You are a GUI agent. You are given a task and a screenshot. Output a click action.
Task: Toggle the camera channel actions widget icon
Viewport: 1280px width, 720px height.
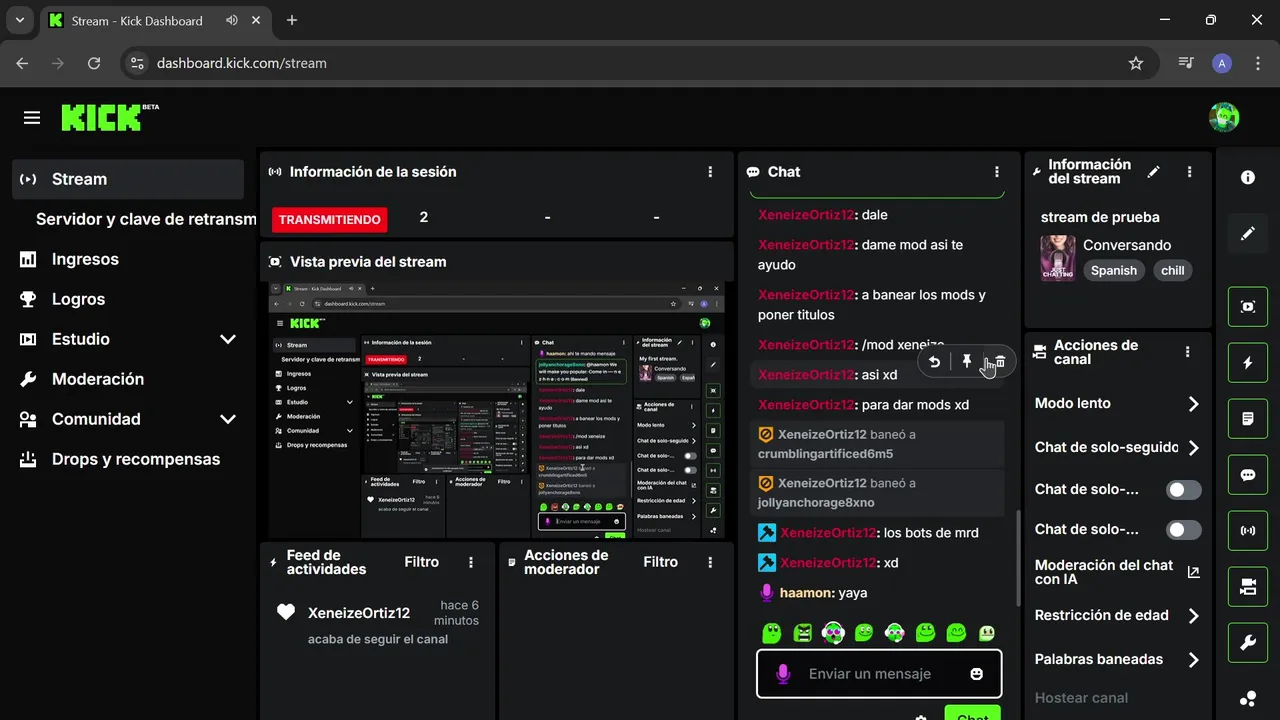click(1248, 587)
